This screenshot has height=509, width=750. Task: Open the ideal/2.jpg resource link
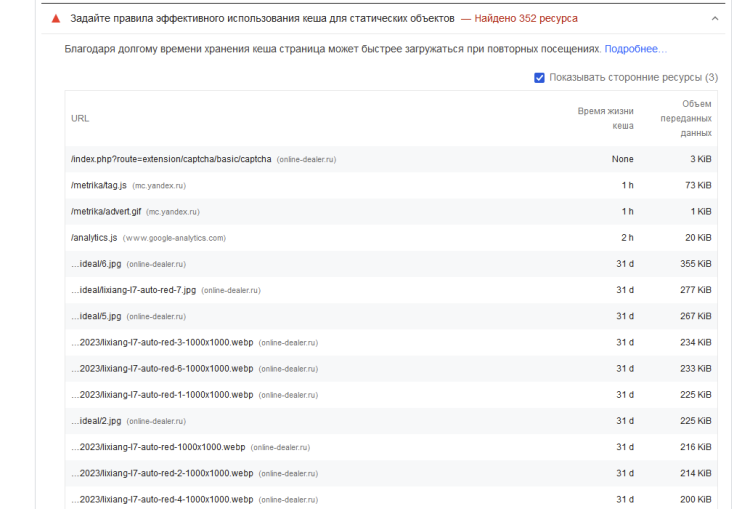96,420
